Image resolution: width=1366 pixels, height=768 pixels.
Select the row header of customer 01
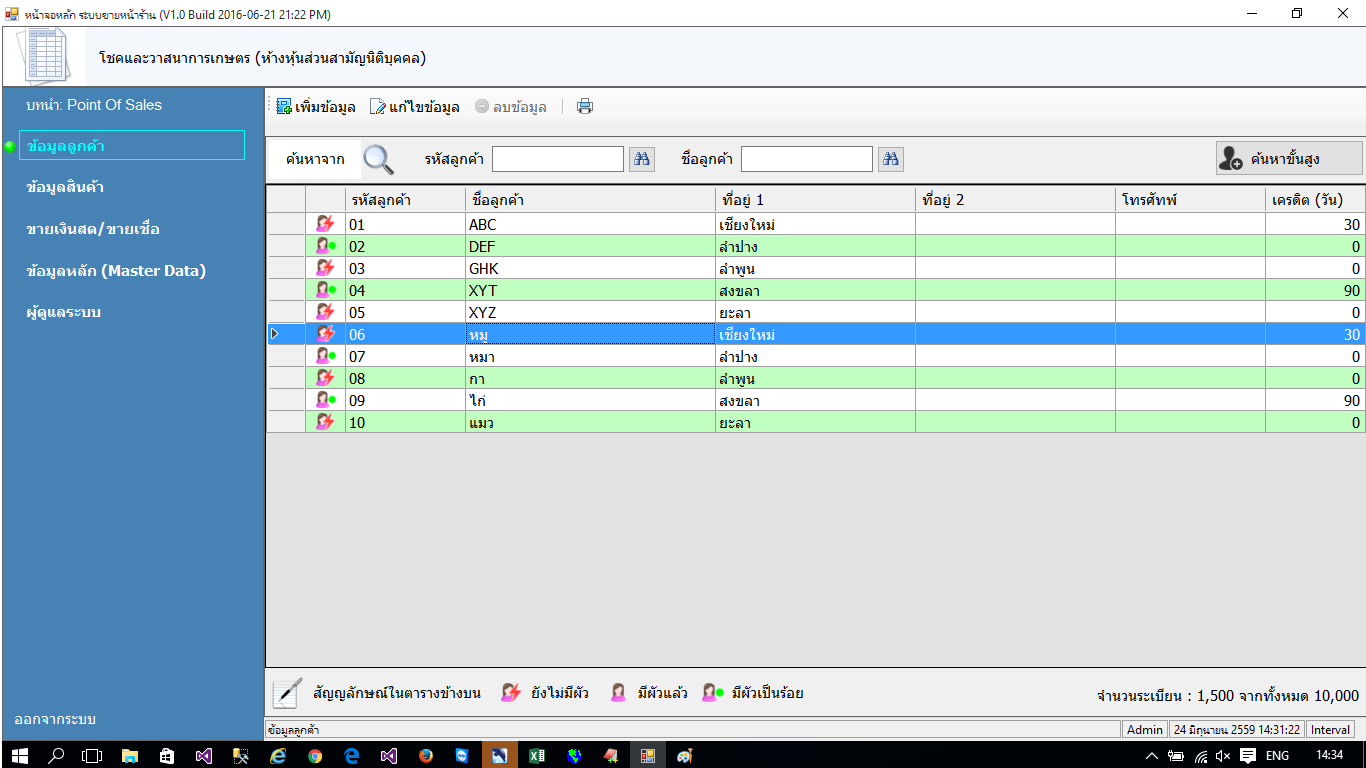(x=285, y=224)
